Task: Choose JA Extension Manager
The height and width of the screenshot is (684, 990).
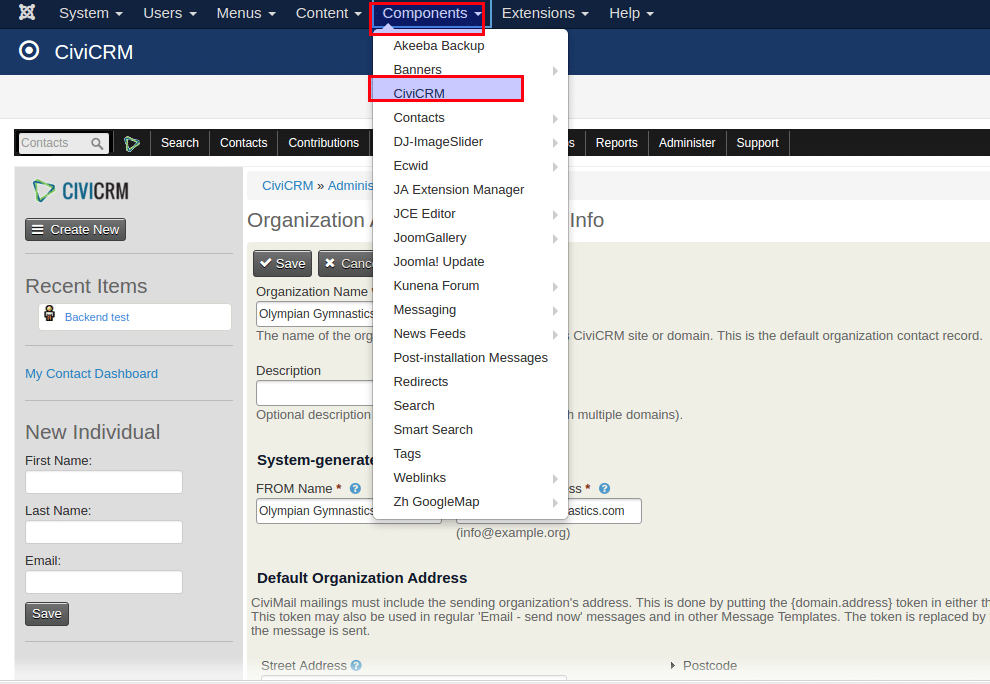Action: (458, 189)
